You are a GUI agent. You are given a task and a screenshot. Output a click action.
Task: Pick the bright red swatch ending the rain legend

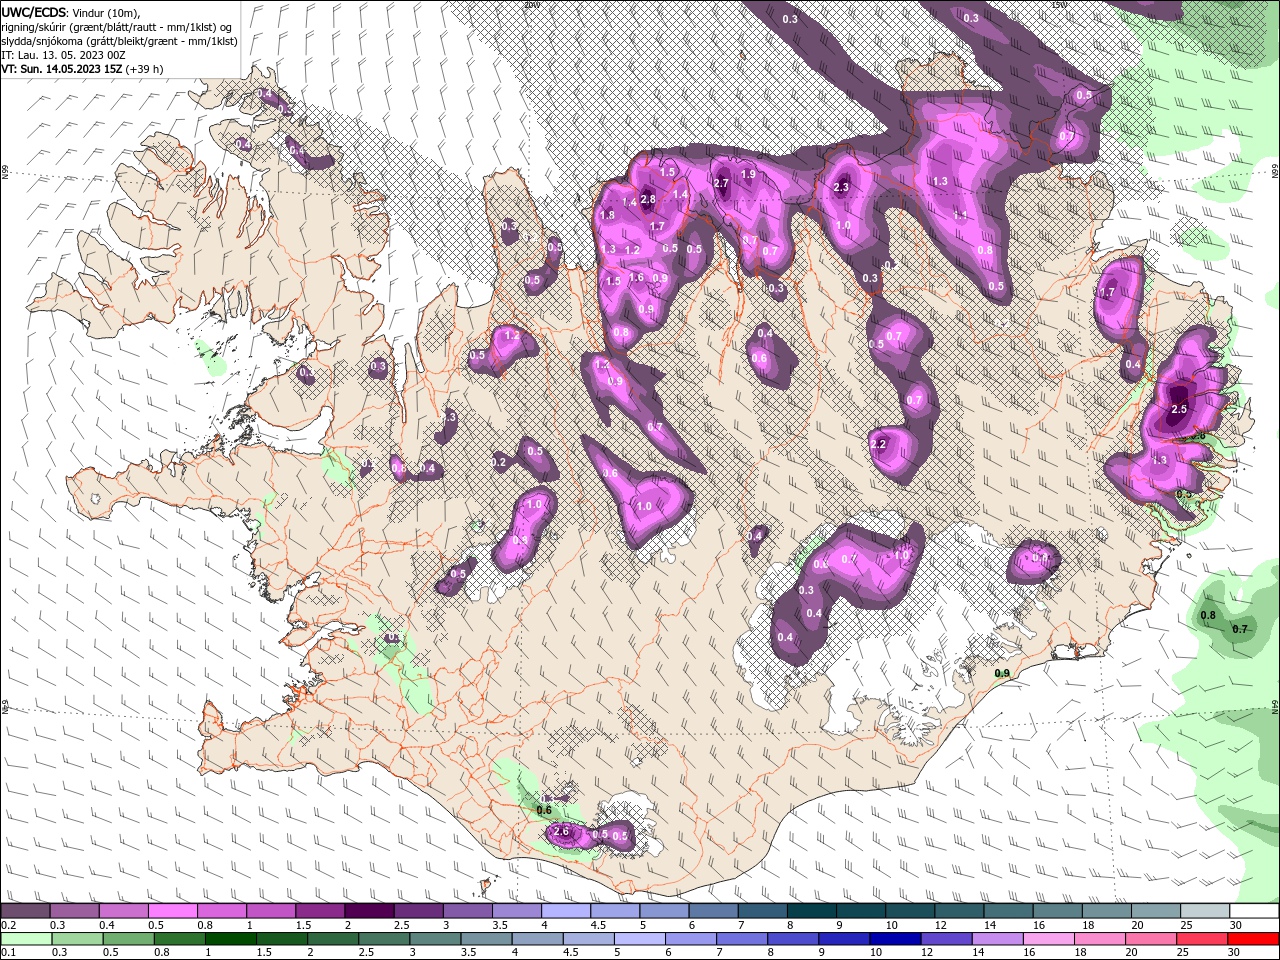[1255, 939]
